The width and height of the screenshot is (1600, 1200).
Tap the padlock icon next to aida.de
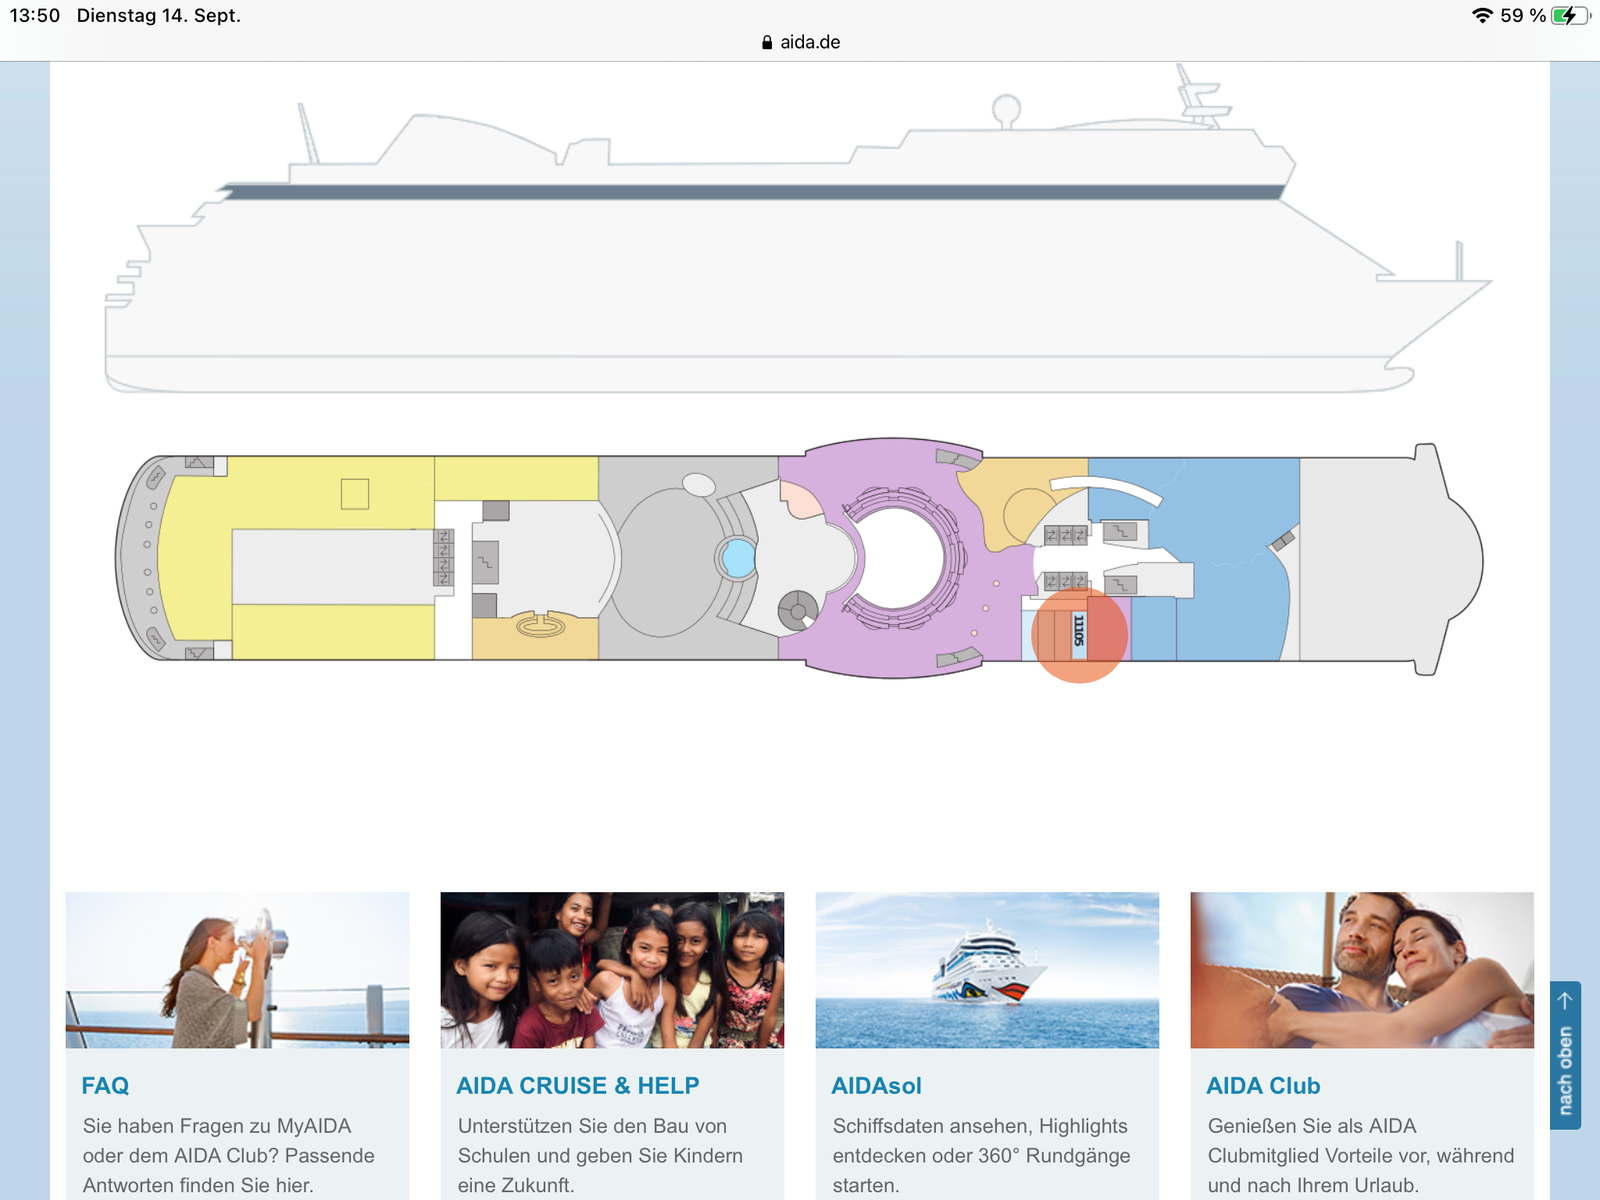(x=767, y=42)
